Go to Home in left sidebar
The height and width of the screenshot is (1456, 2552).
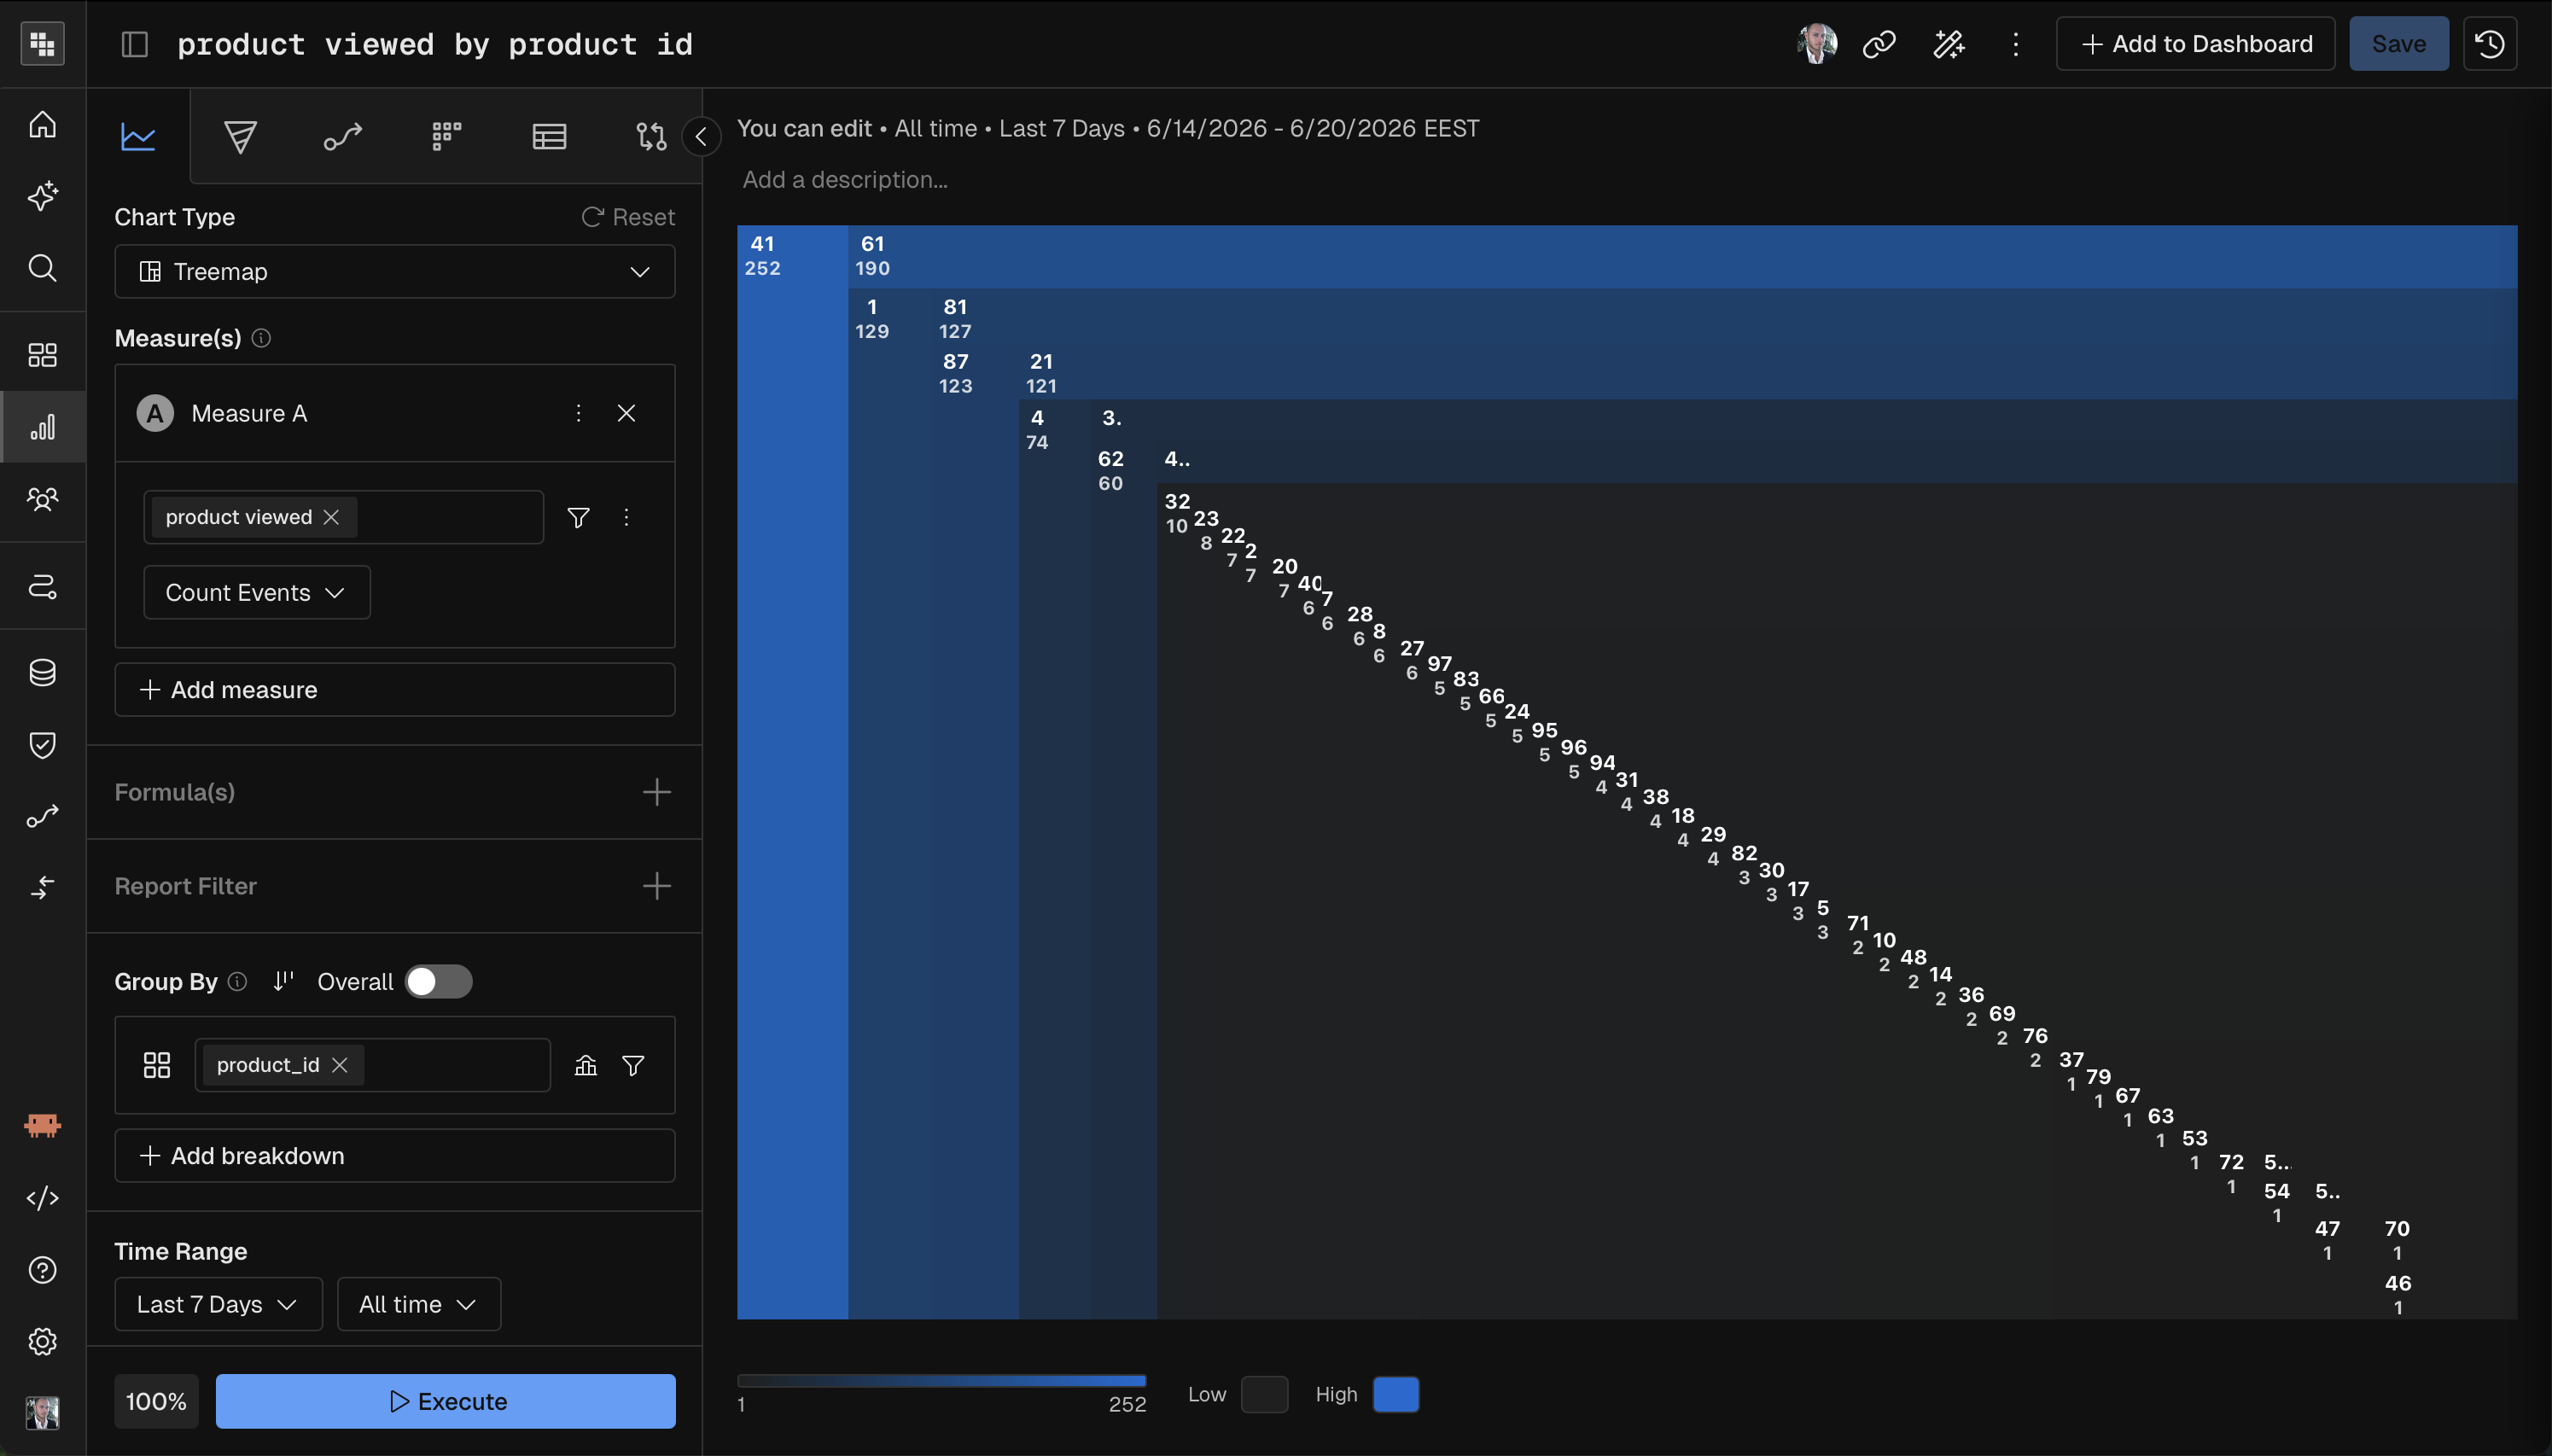[42, 124]
